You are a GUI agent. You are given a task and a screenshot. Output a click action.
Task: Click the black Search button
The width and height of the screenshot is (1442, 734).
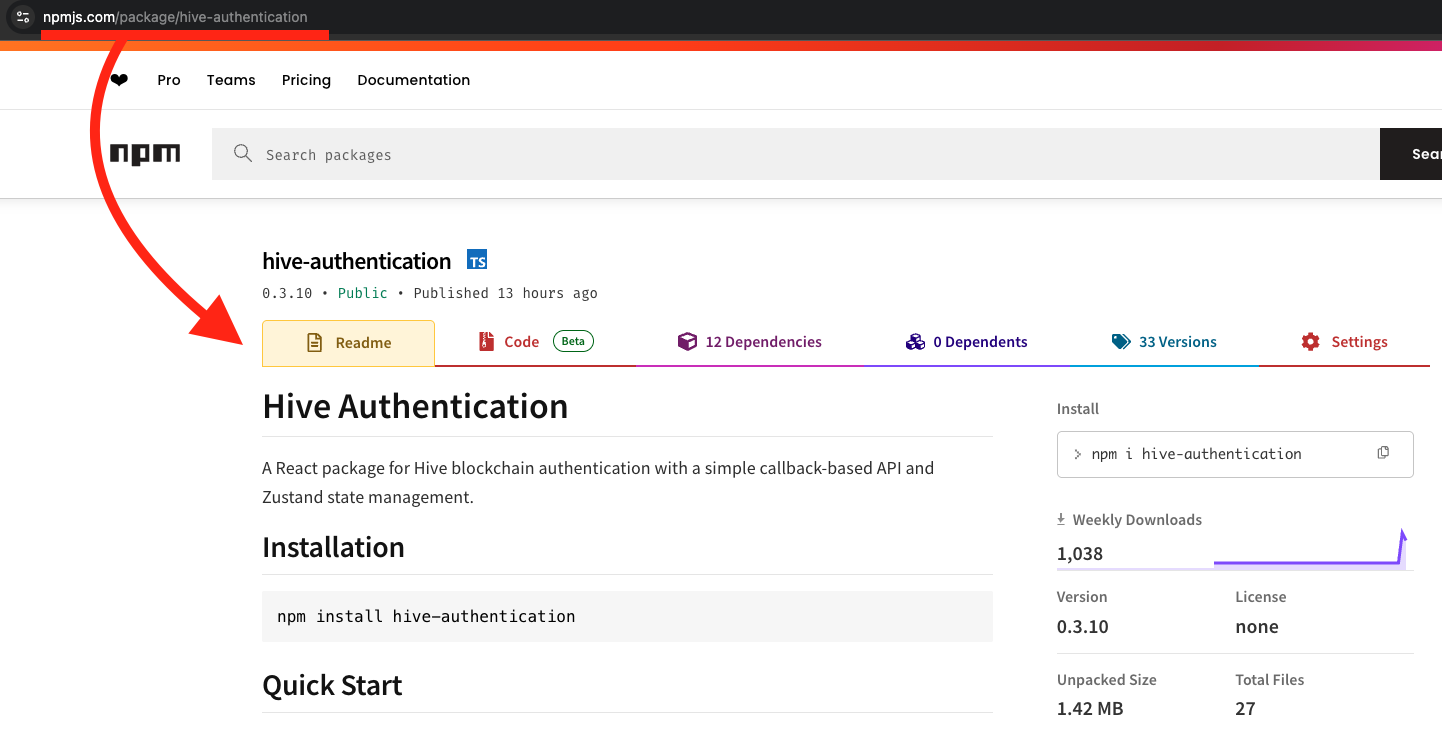tap(1411, 154)
